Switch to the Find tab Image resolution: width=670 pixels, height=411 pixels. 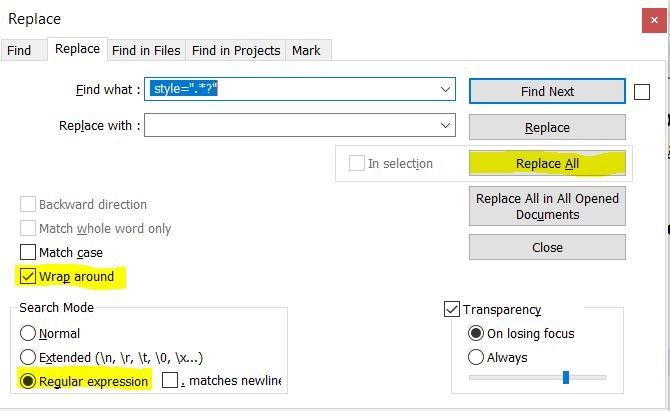(19, 50)
